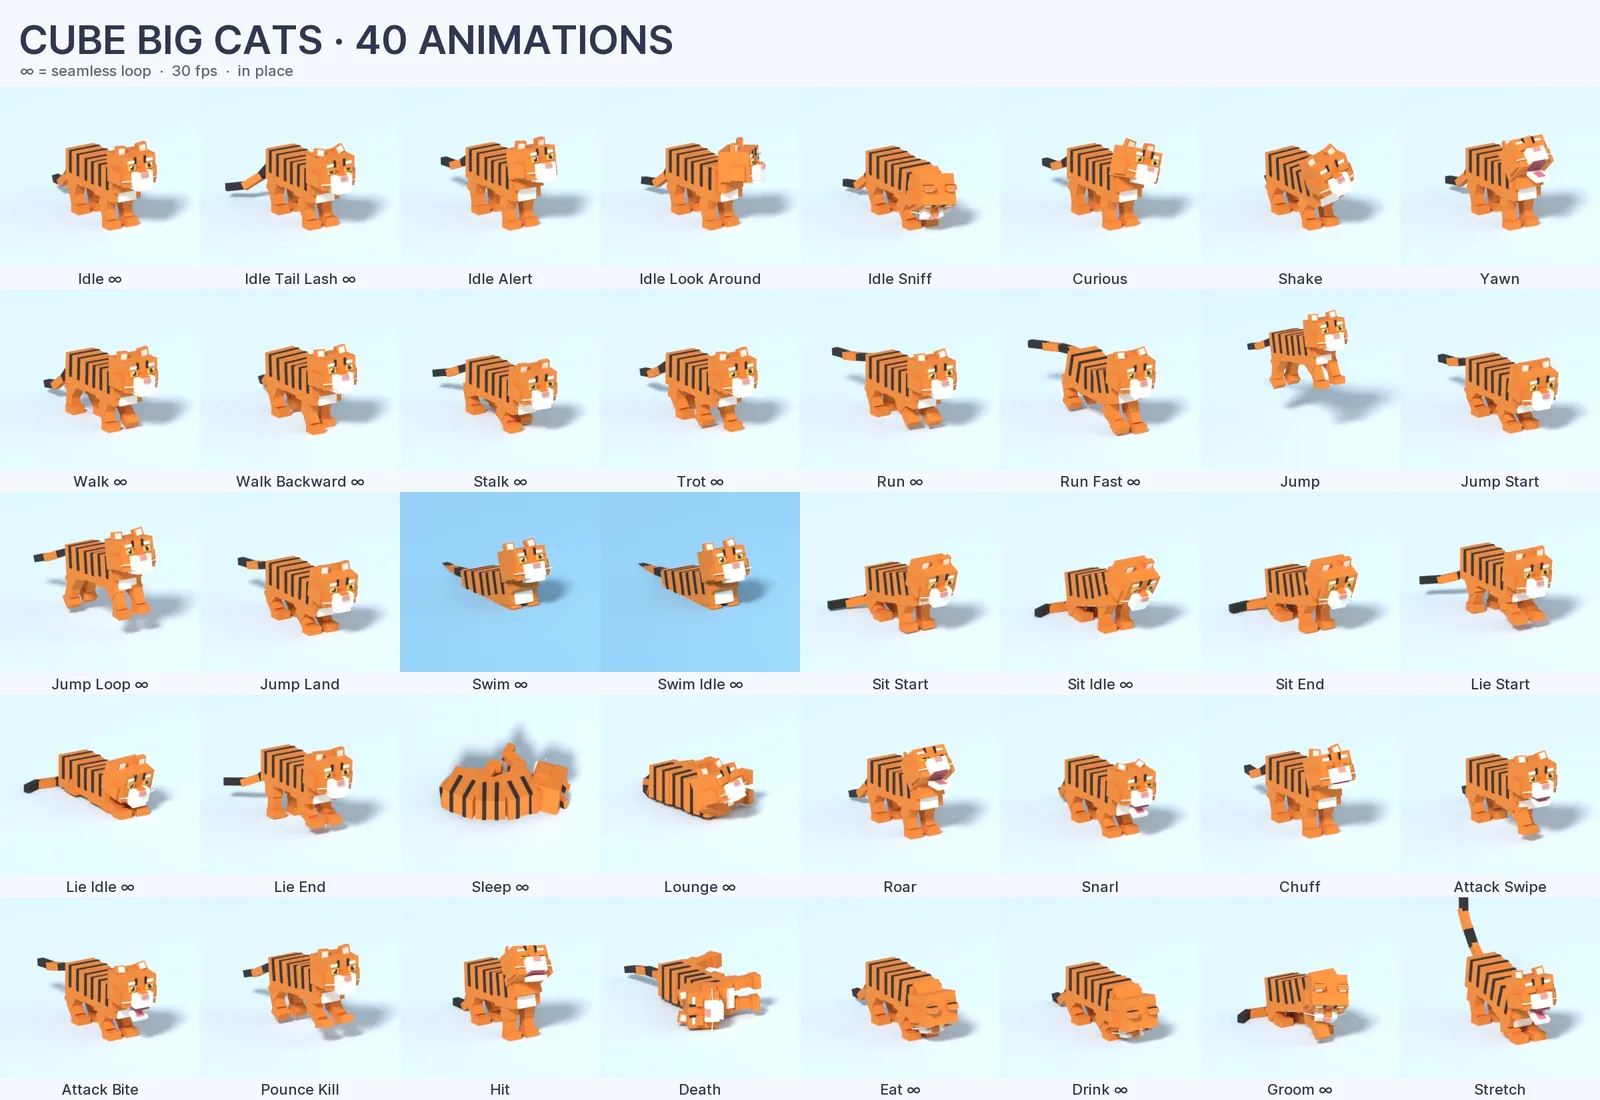Select the Jump Land thumbnail
Viewport: 1600px width, 1100px height.
tap(300, 582)
